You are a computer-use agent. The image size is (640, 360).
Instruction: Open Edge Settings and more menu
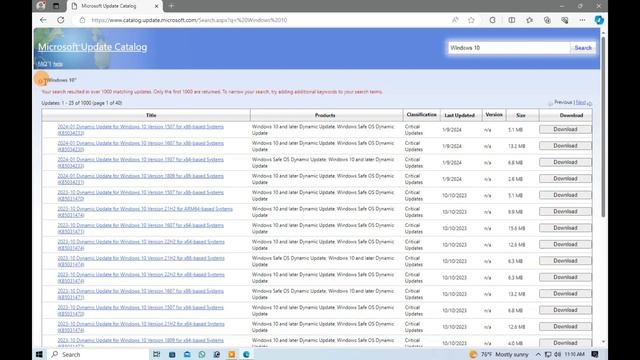(582, 20)
